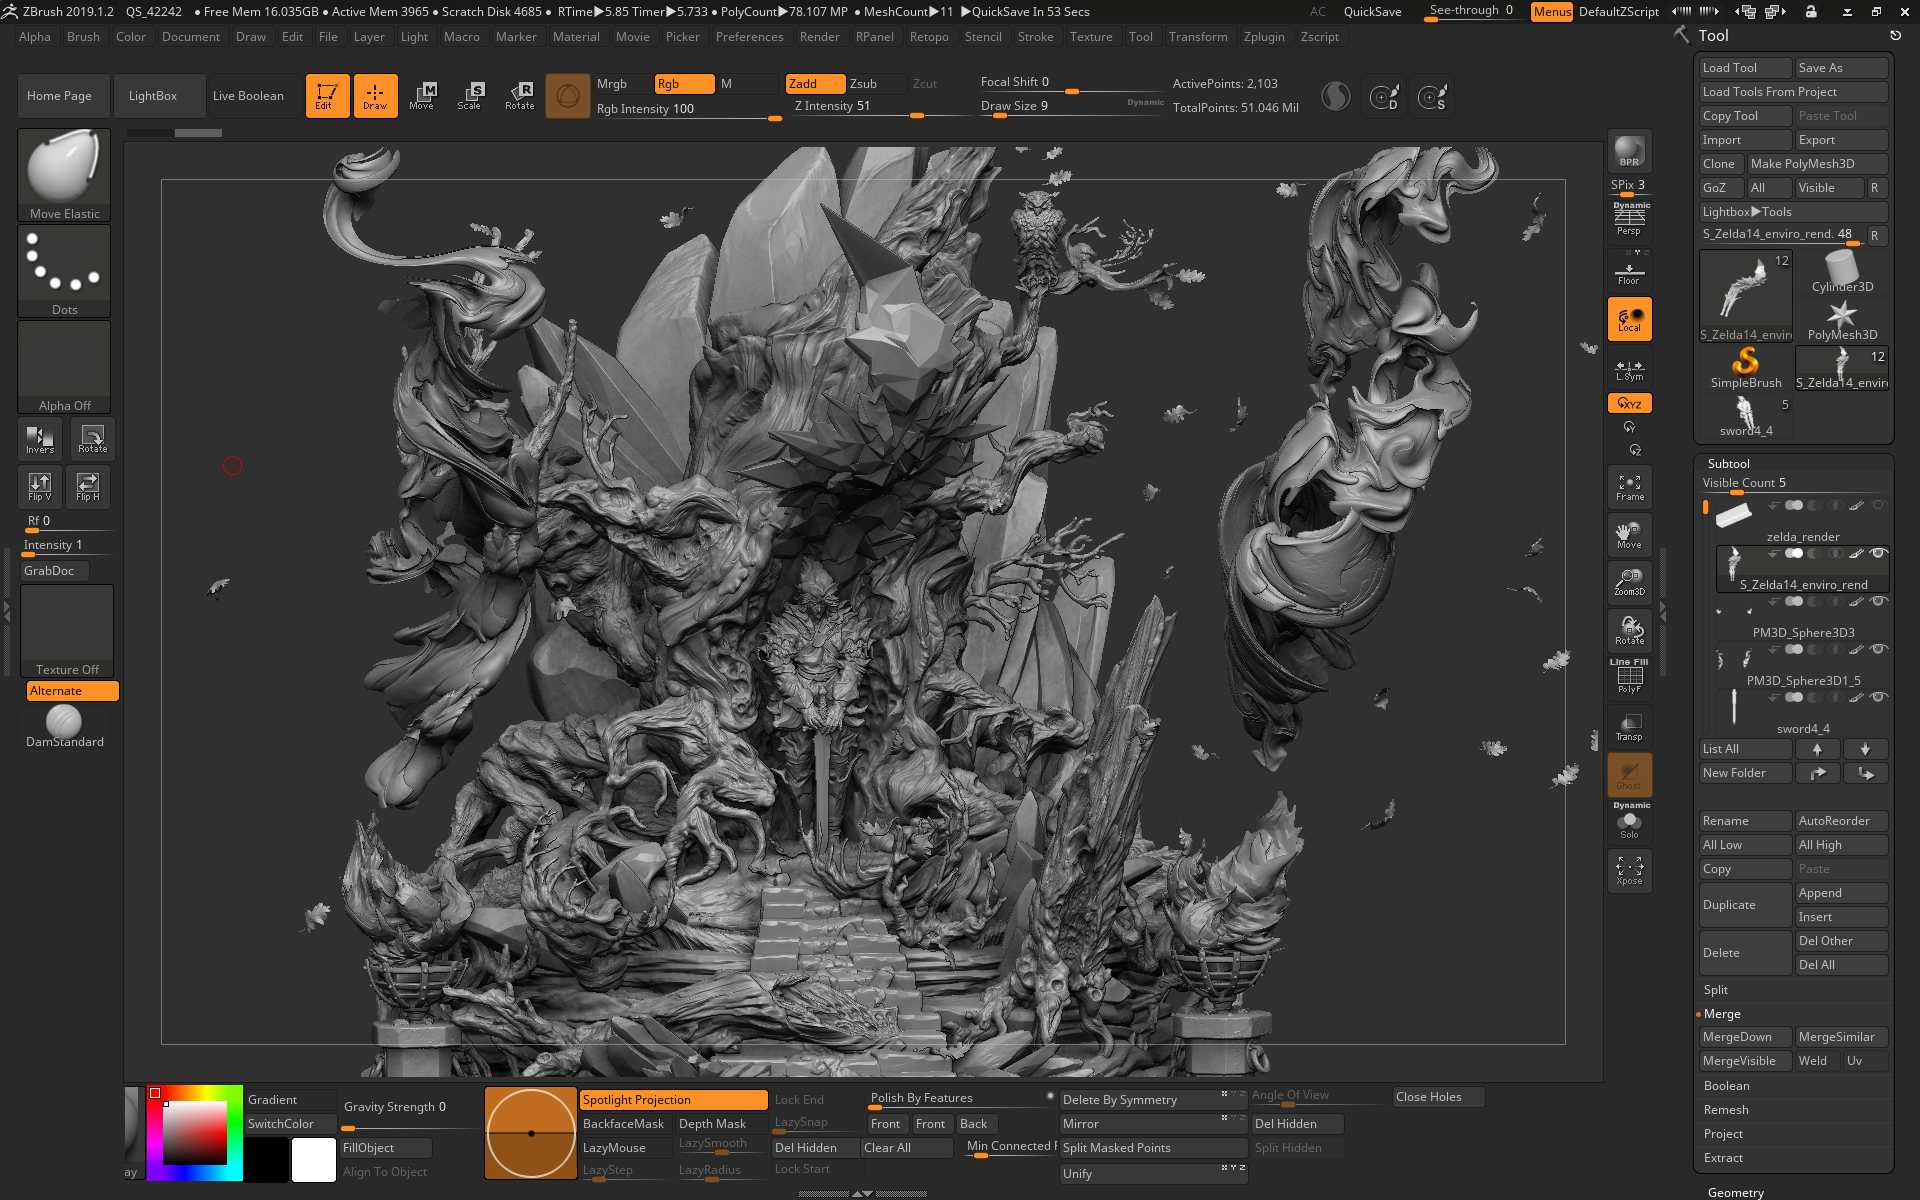The image size is (1920, 1200).
Task: Toggle Zadd sculpting mode off
Action: (814, 83)
